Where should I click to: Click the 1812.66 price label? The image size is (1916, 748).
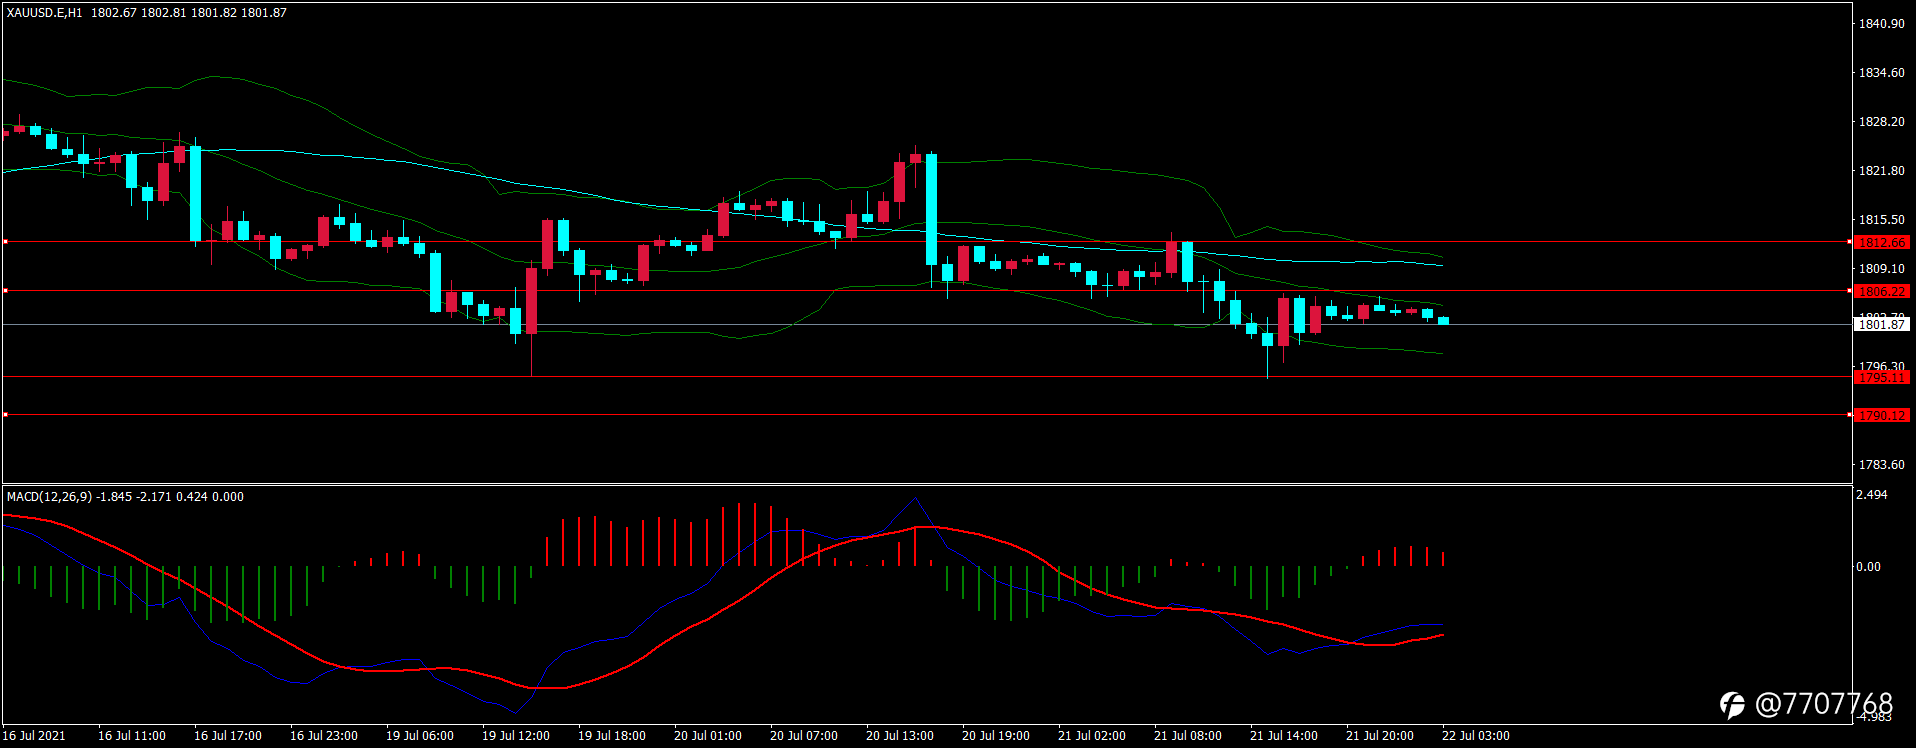(x=1881, y=242)
